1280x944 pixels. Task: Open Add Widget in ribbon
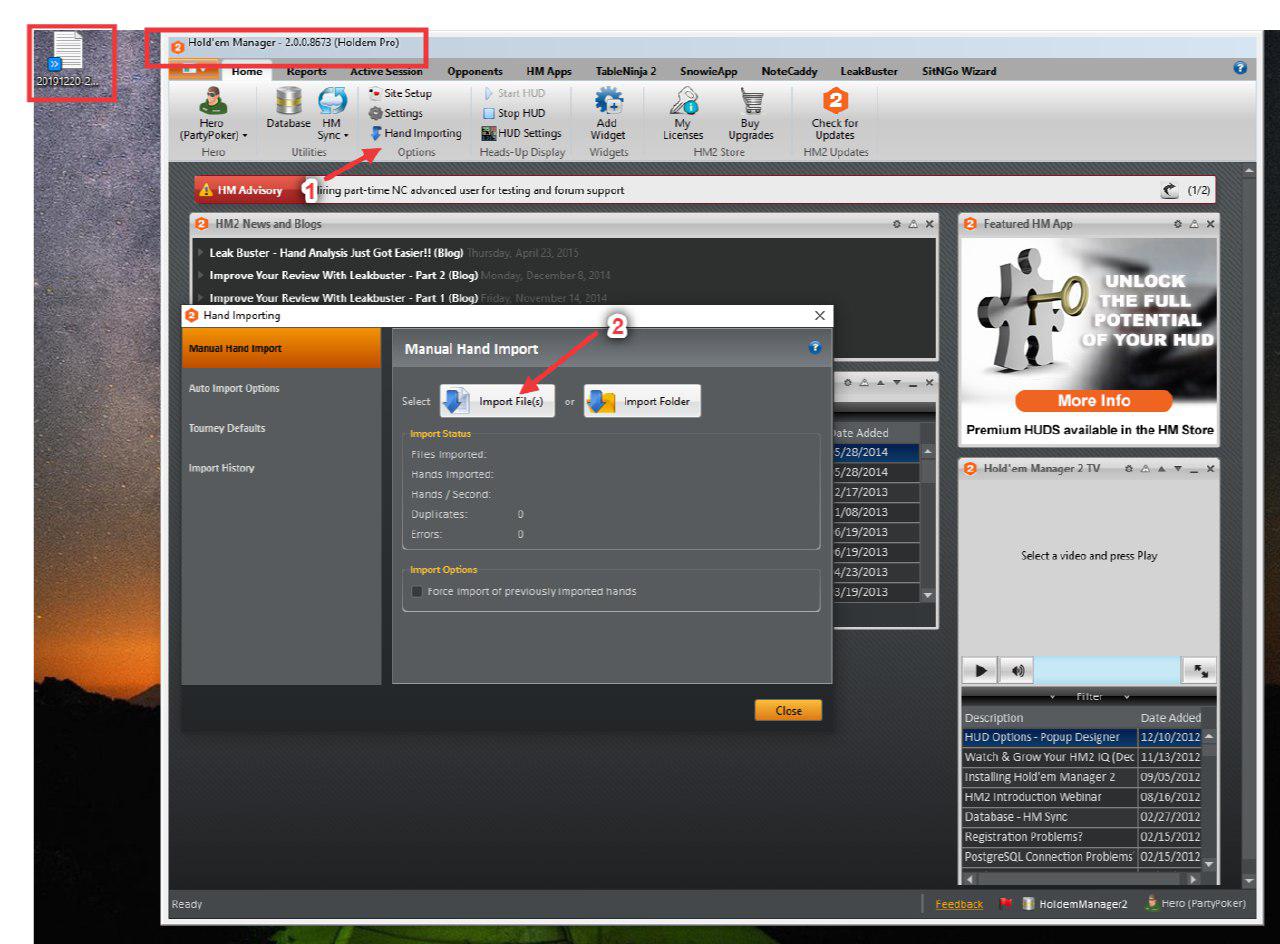click(607, 105)
